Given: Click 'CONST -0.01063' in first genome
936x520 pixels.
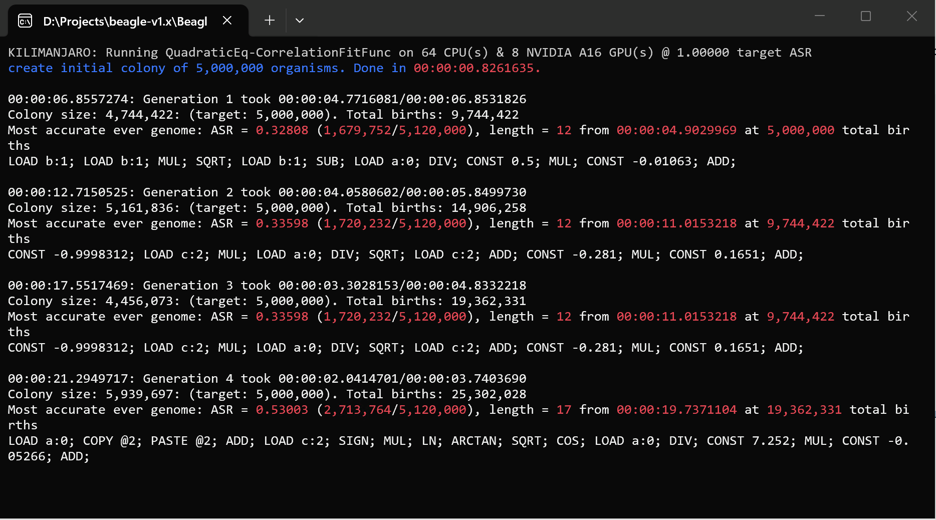Looking at the screenshot, I should pyautogui.click(x=639, y=161).
